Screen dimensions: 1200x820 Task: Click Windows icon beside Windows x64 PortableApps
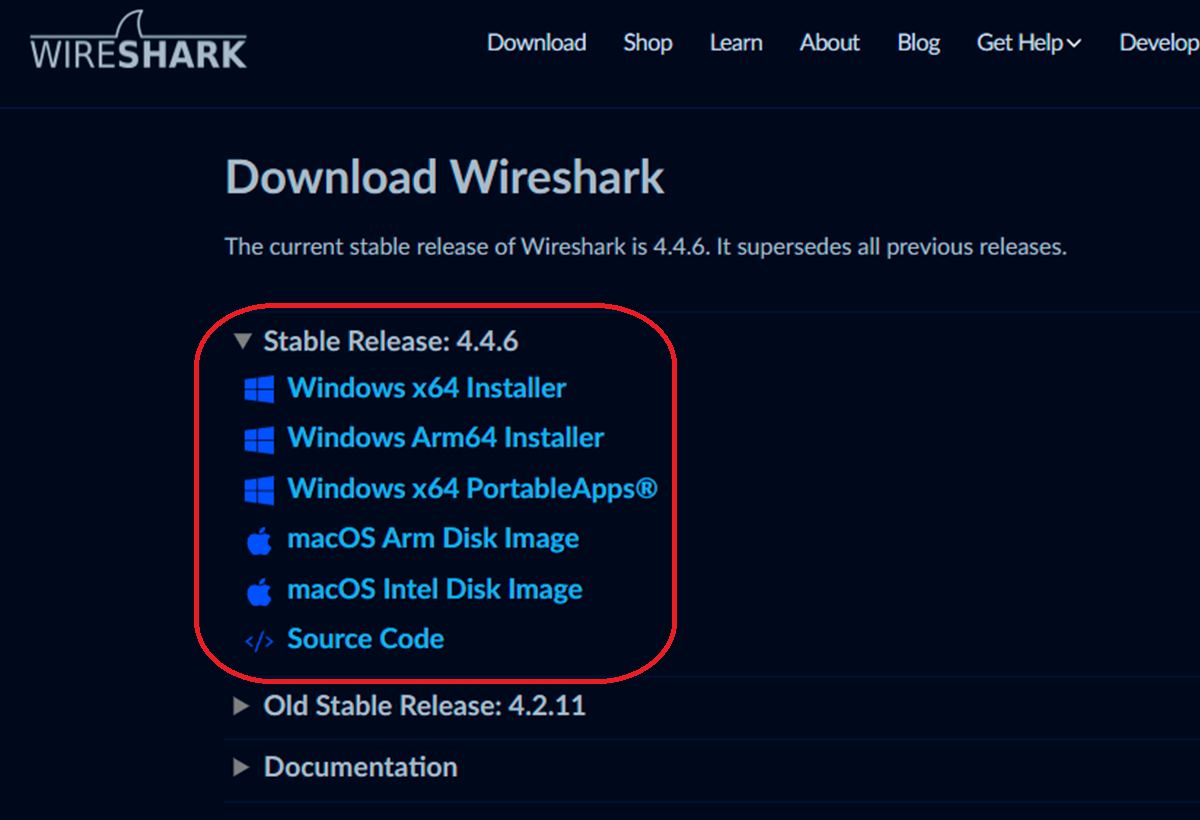click(259, 490)
